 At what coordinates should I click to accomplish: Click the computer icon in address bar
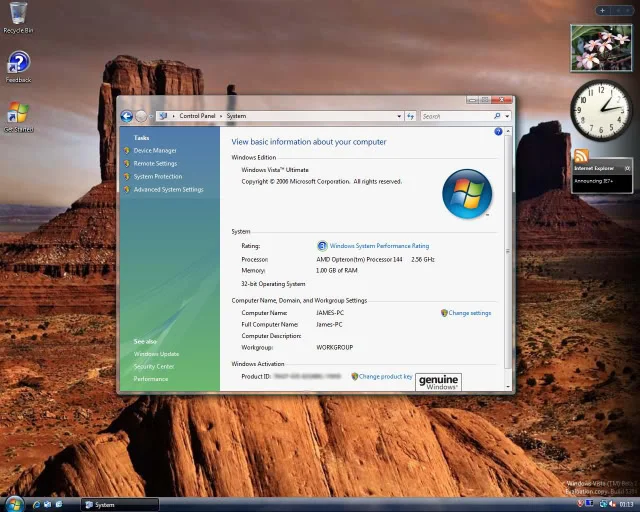pyautogui.click(x=163, y=116)
